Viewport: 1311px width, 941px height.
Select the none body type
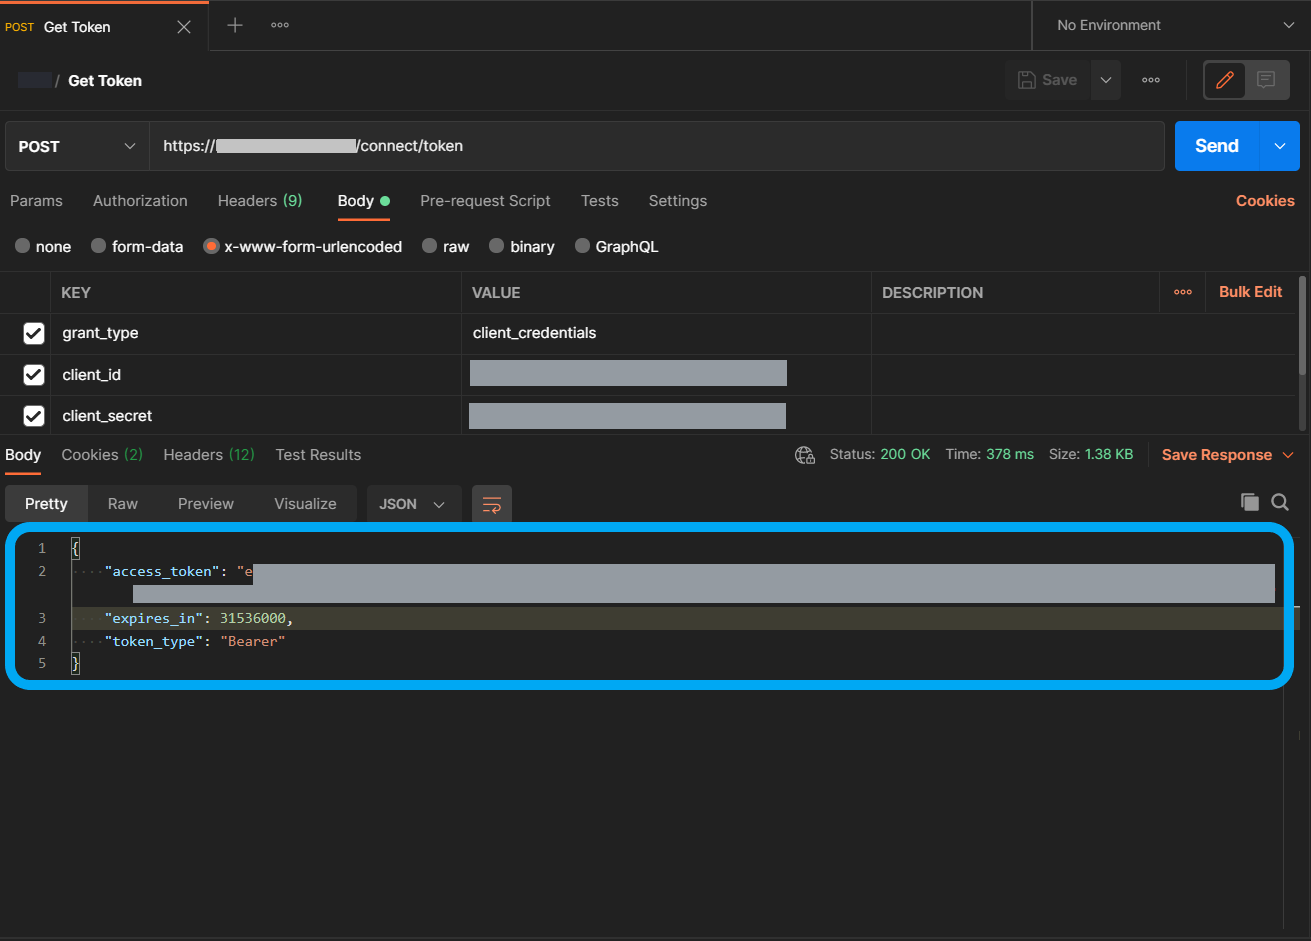[43, 246]
